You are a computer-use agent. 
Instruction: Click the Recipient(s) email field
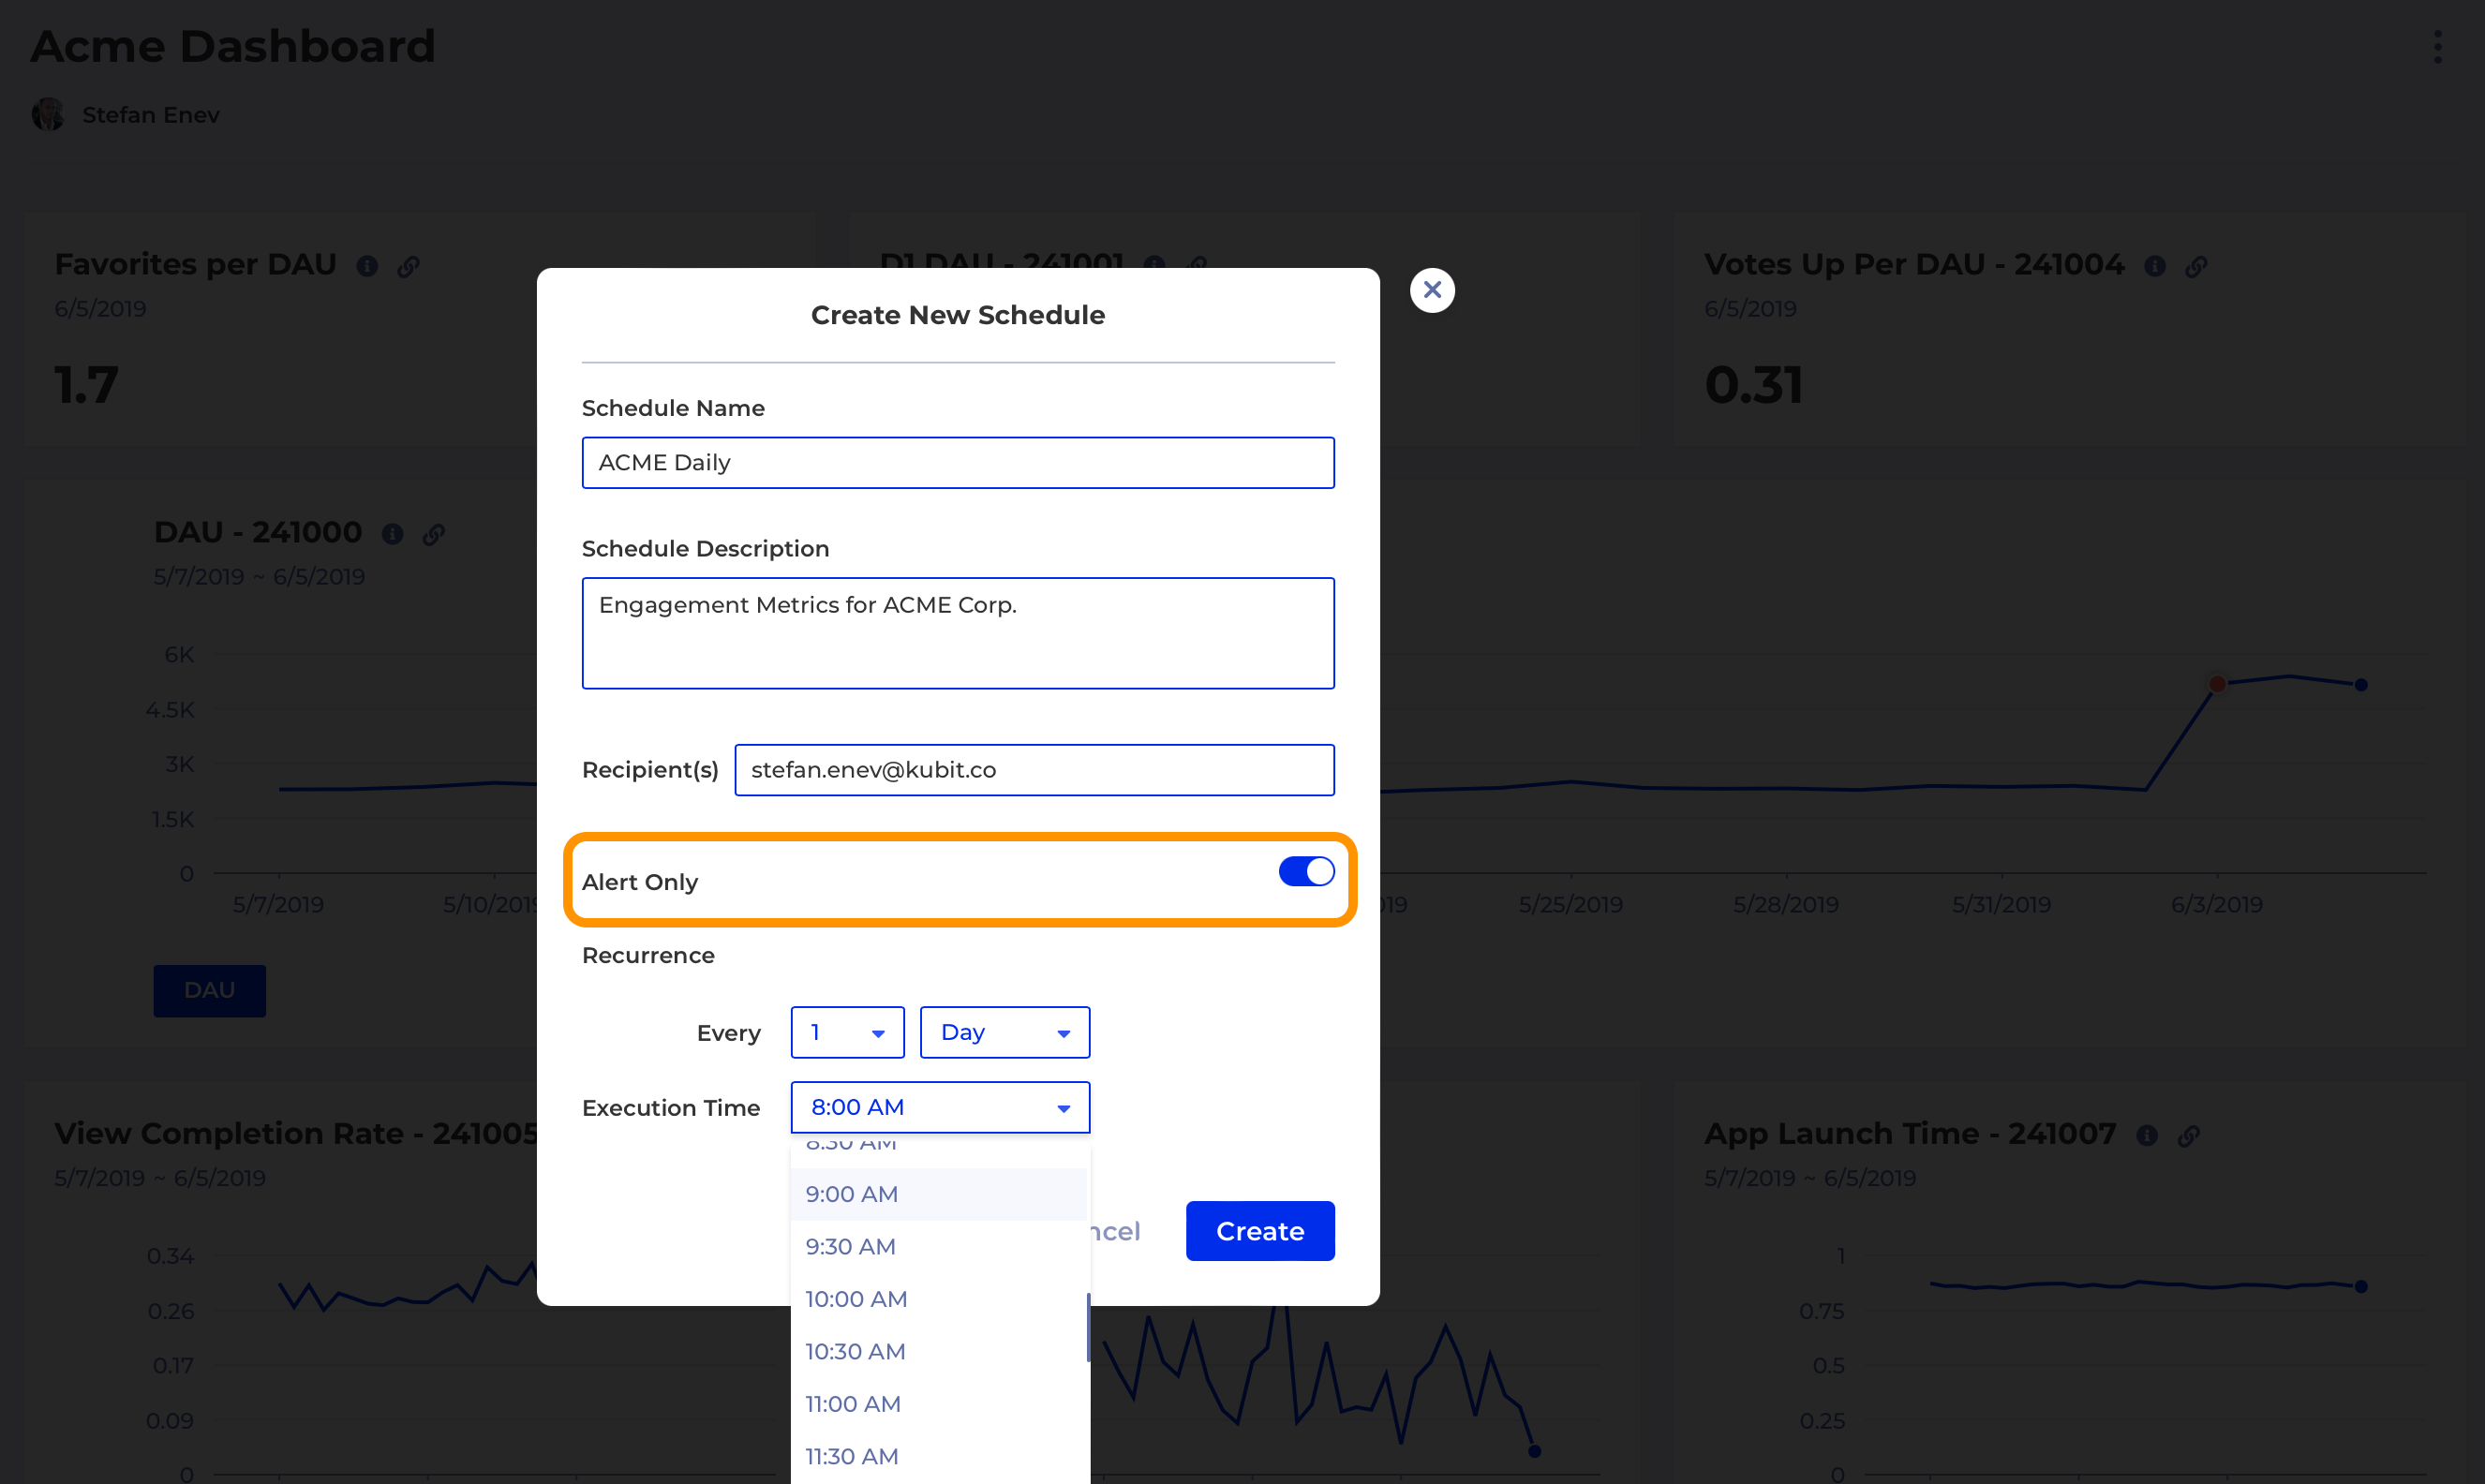(x=1033, y=770)
